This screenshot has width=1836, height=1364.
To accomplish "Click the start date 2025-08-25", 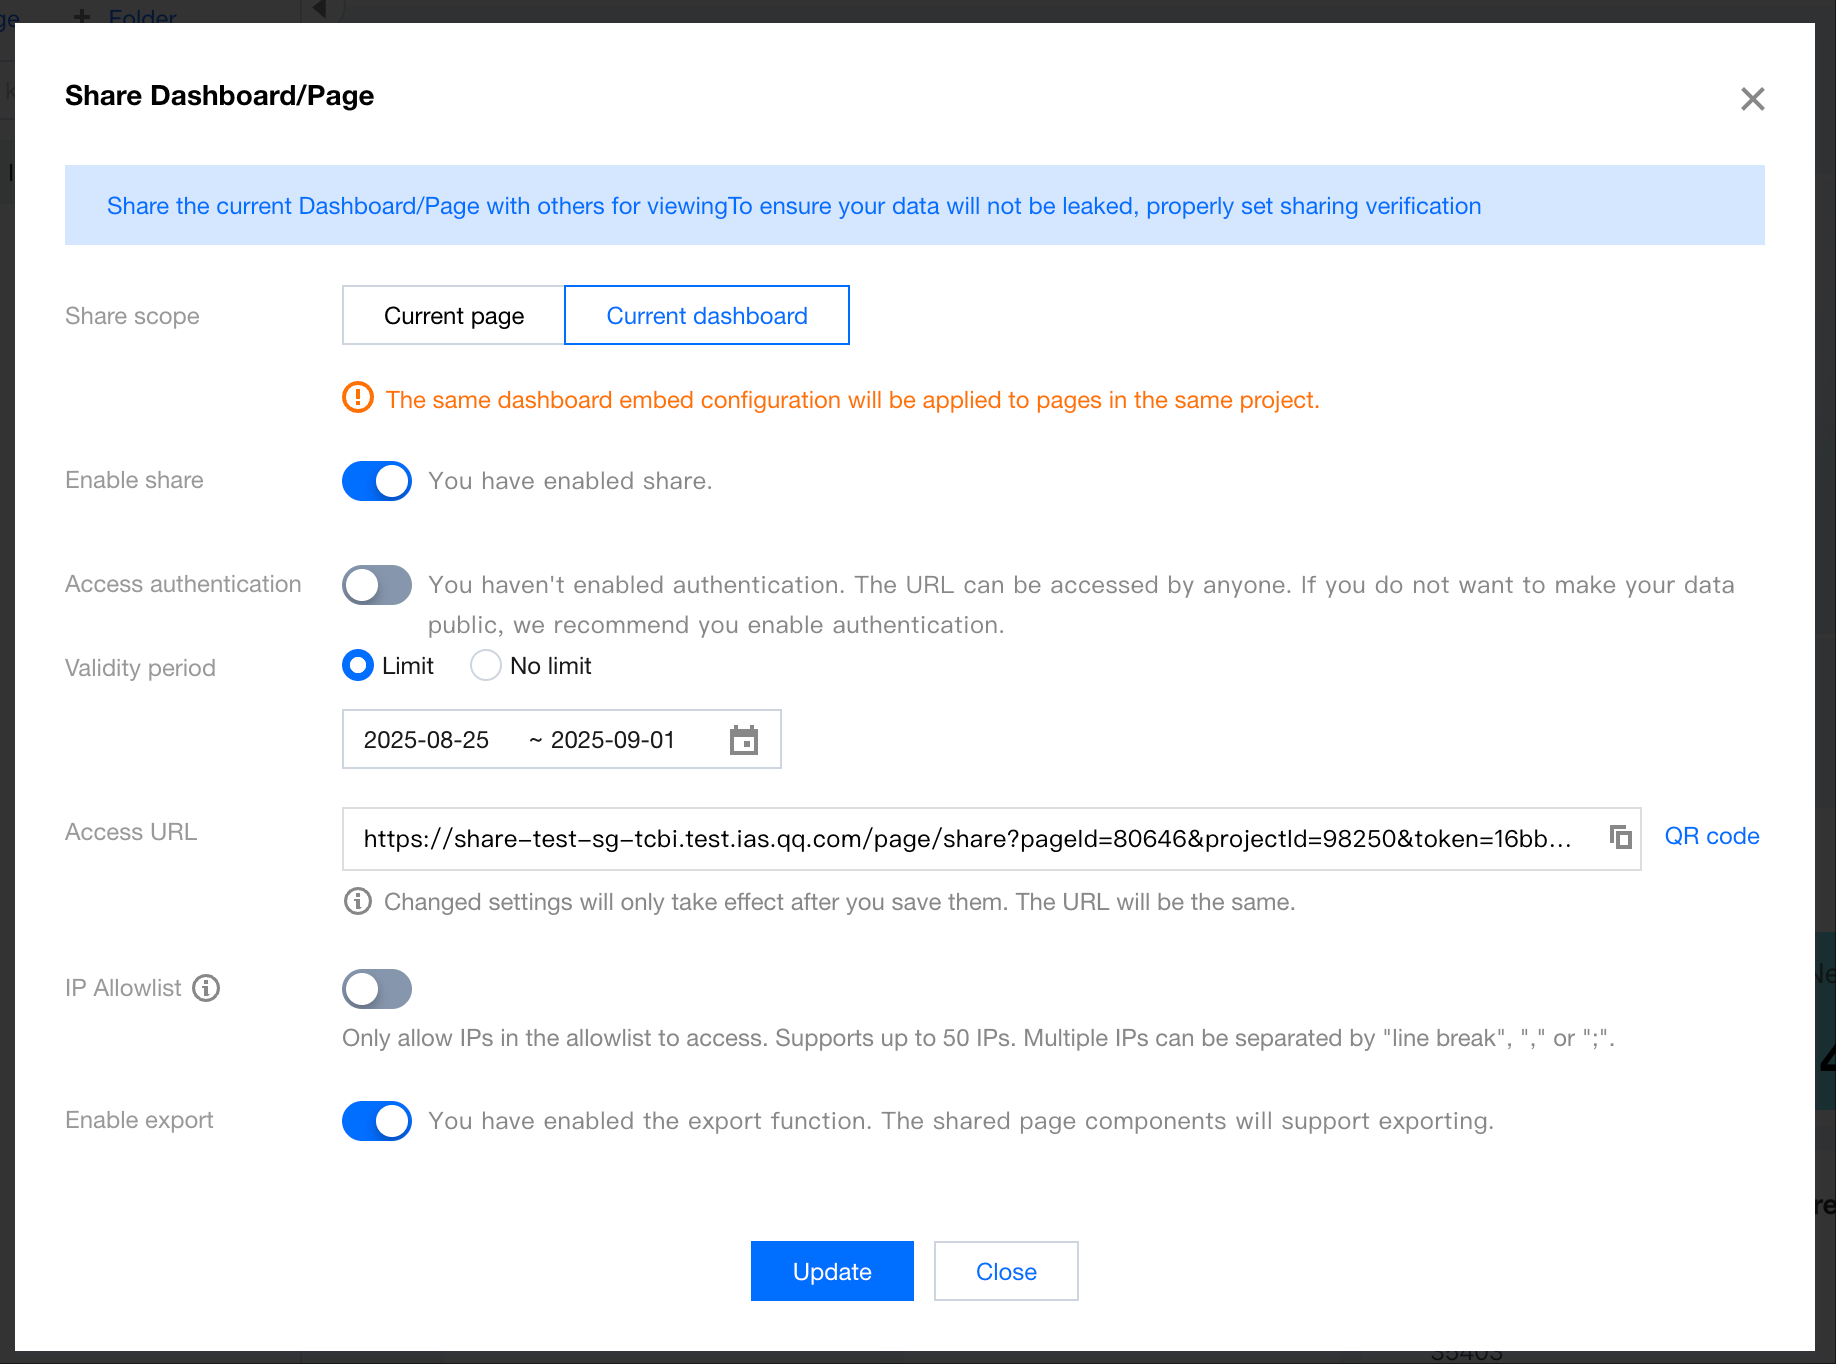I will pyautogui.click(x=426, y=740).
